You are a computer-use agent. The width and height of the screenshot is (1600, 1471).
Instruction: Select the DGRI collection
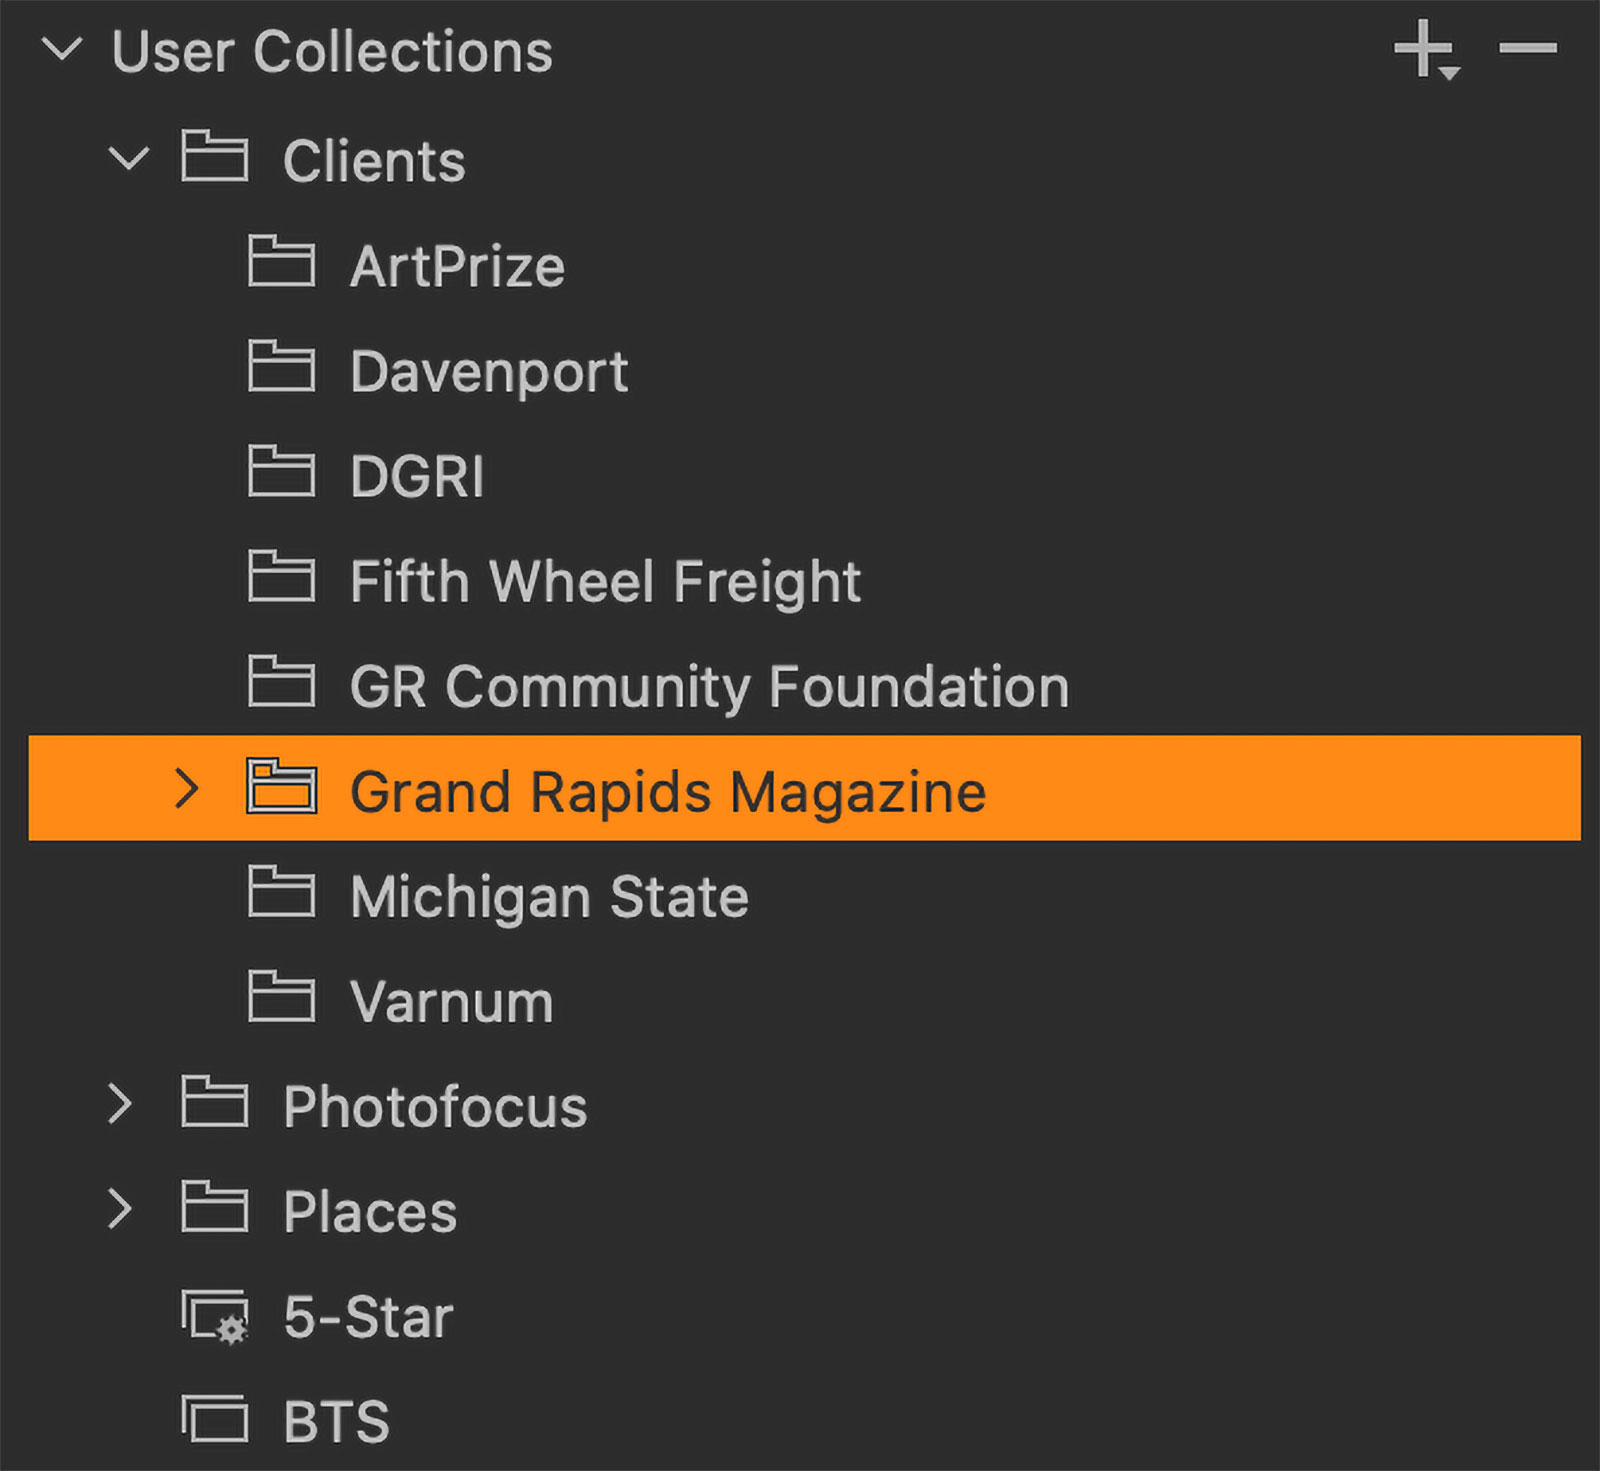coord(417,476)
